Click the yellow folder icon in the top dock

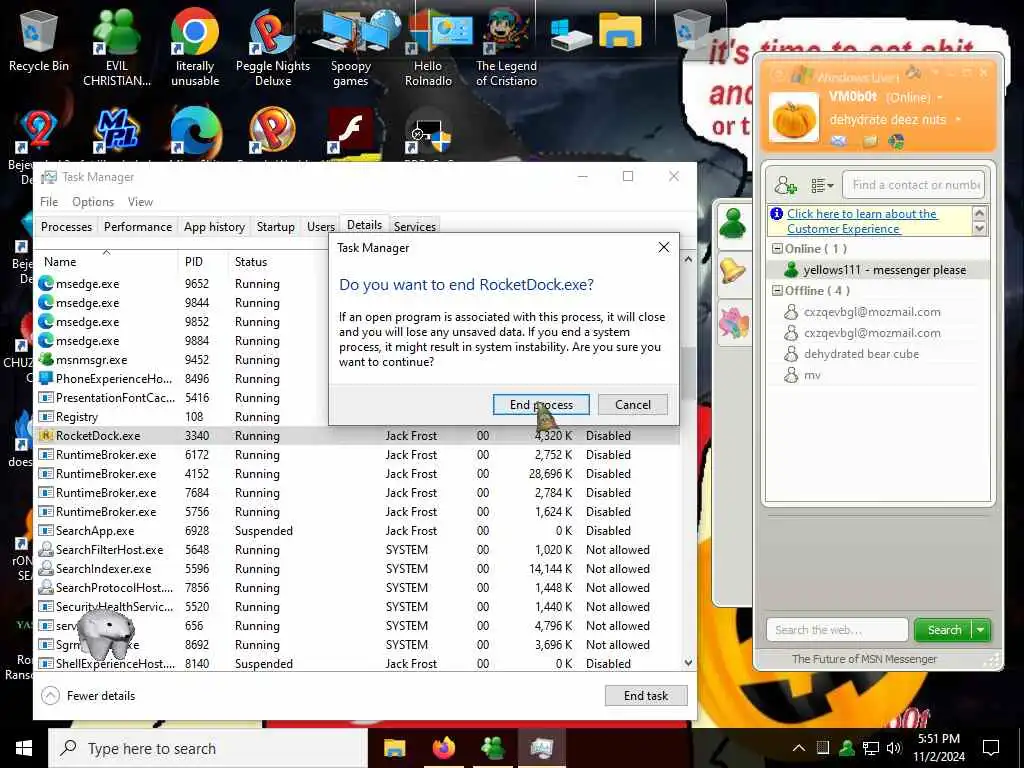(x=620, y=31)
